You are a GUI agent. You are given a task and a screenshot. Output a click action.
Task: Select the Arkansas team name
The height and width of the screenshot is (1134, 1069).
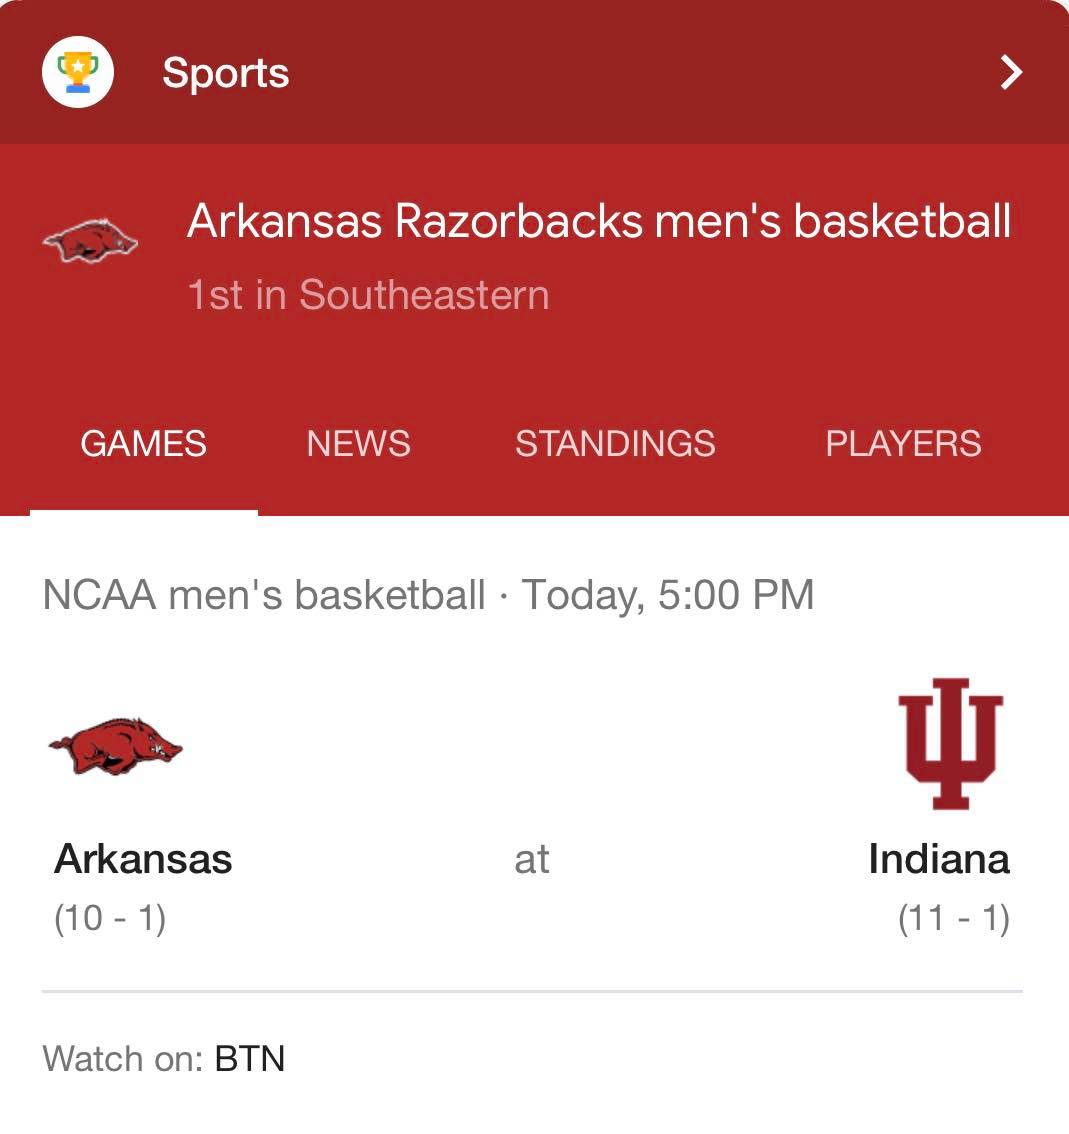tap(143, 859)
